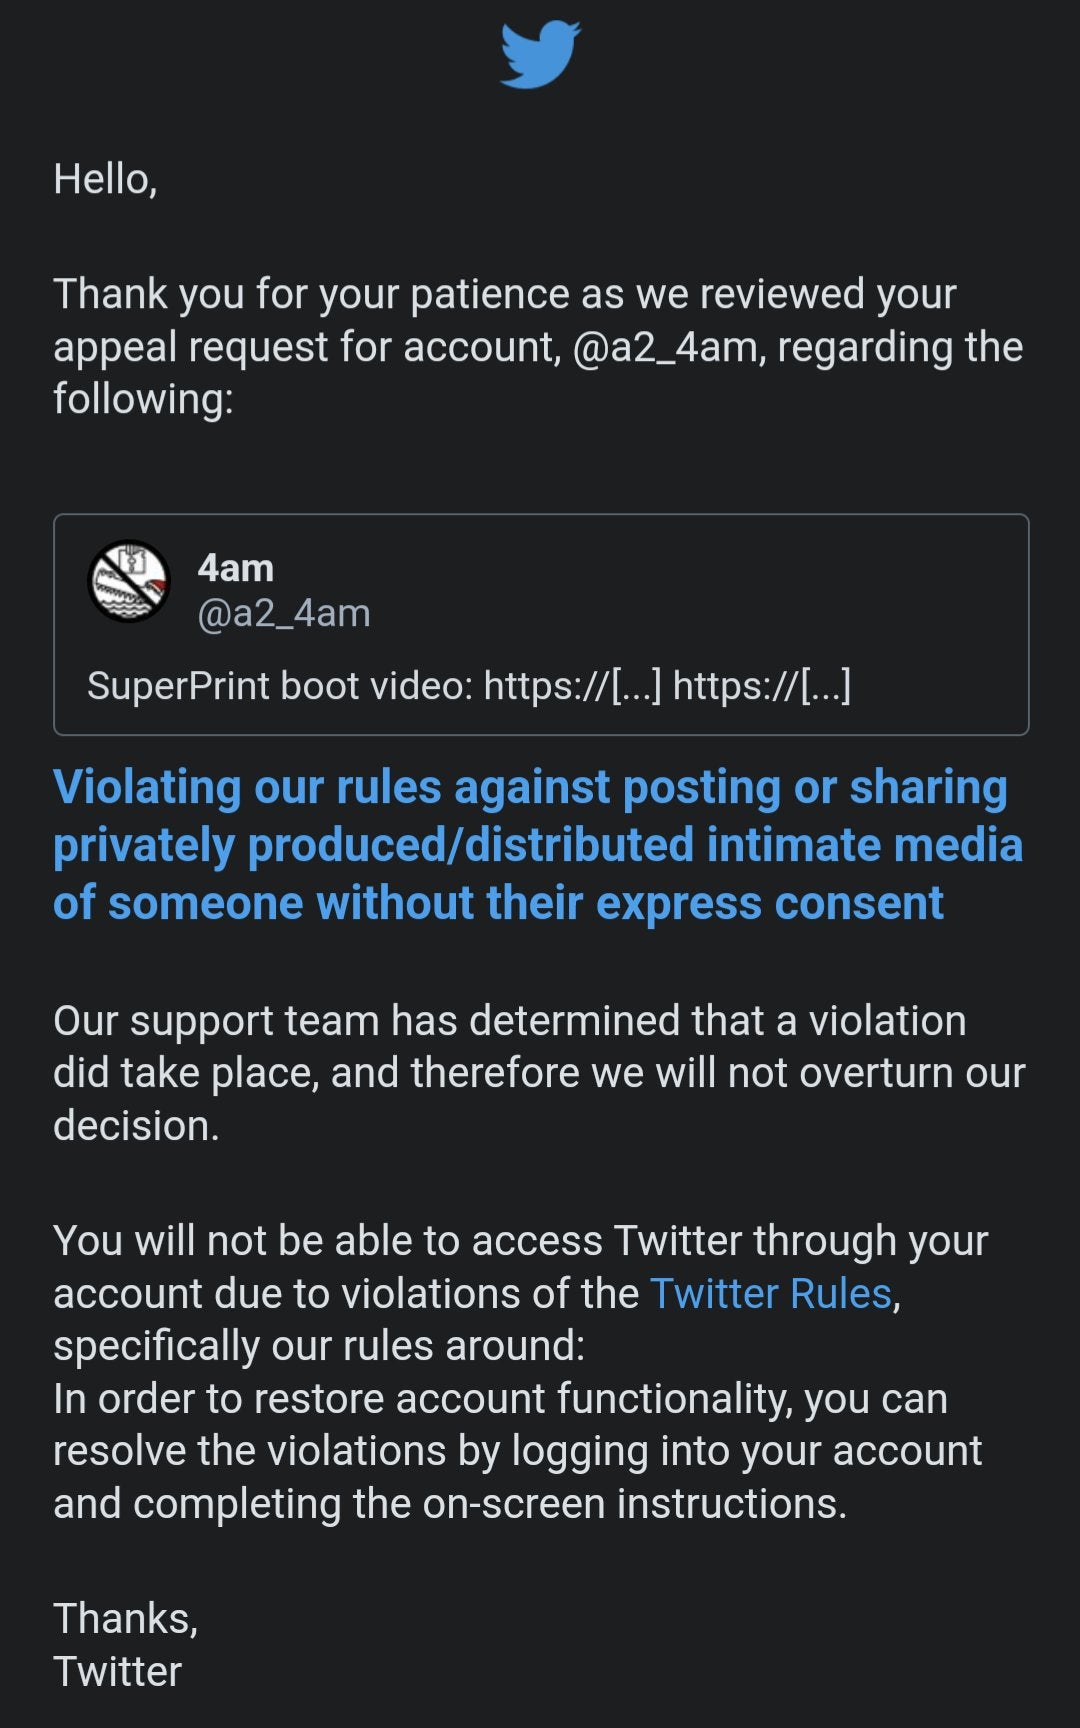Click the "Twitter" signature at bottom
1080x1728 pixels.
pyautogui.click(x=117, y=1671)
